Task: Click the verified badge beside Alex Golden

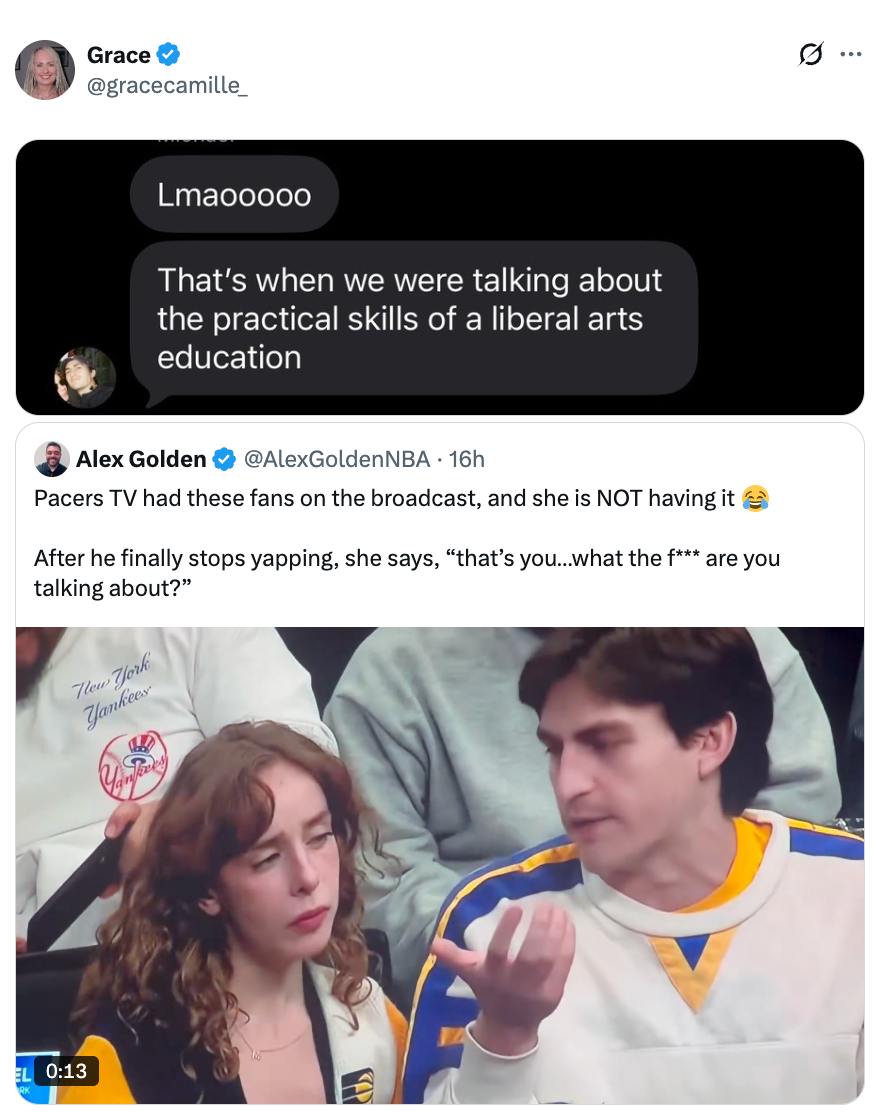Action: tap(224, 459)
